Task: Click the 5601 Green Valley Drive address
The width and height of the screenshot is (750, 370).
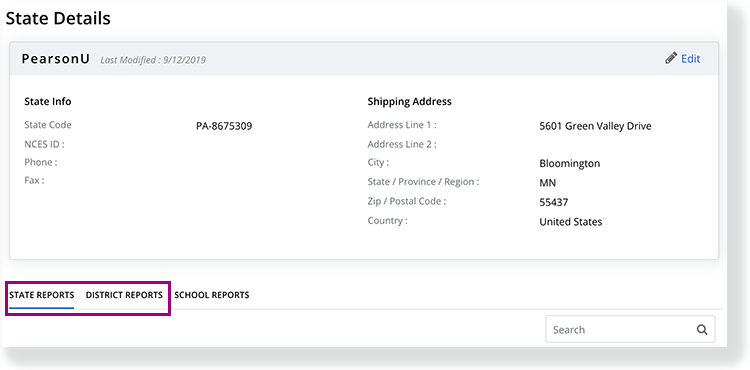Action: [x=595, y=126]
